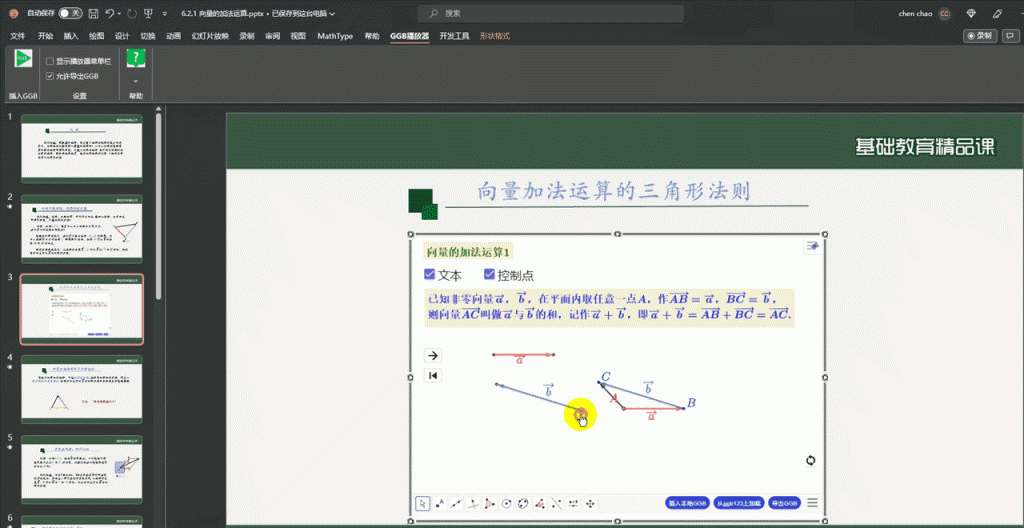Select slide 1 thumbnail
Image resolution: width=1024 pixels, height=528 pixels.
(82, 148)
